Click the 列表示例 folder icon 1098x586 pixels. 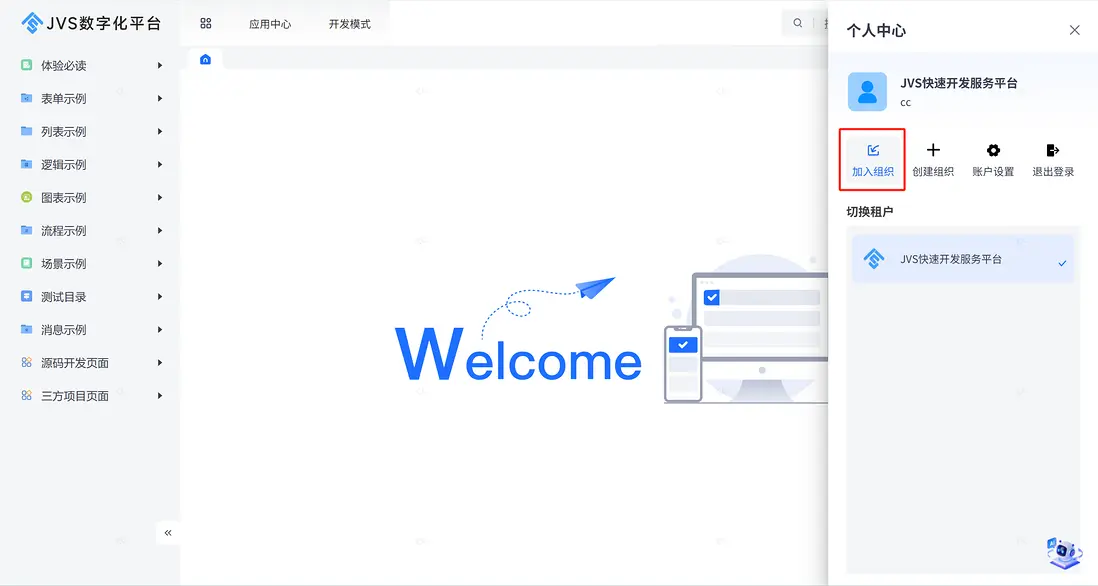pos(27,131)
